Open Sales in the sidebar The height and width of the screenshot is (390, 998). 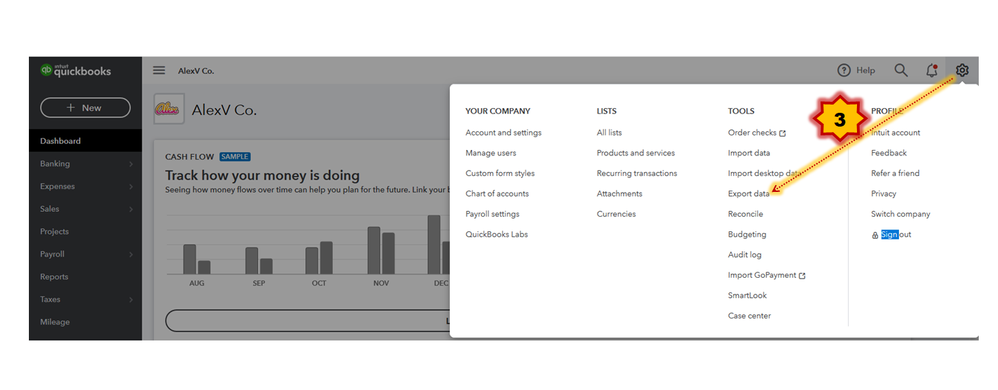tap(50, 209)
